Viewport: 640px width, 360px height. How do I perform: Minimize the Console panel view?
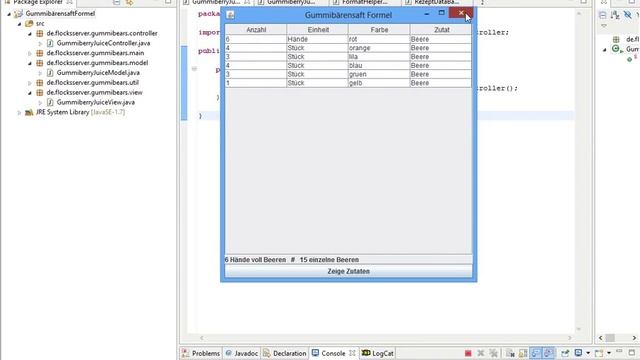pos(619,351)
